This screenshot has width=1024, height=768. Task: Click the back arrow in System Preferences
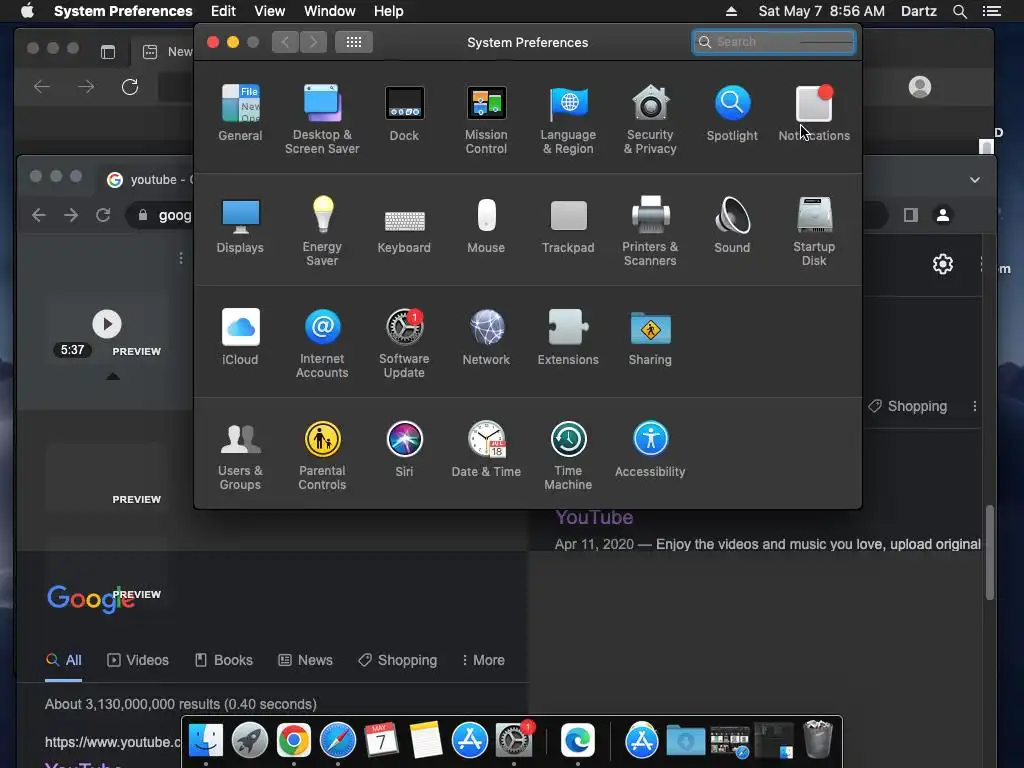coord(285,42)
